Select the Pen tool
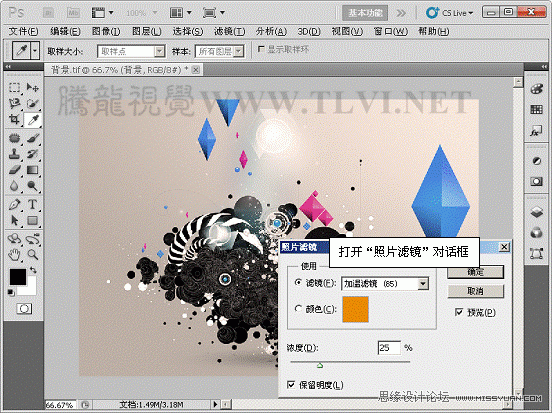The height and width of the screenshot is (413, 552). 14,204
